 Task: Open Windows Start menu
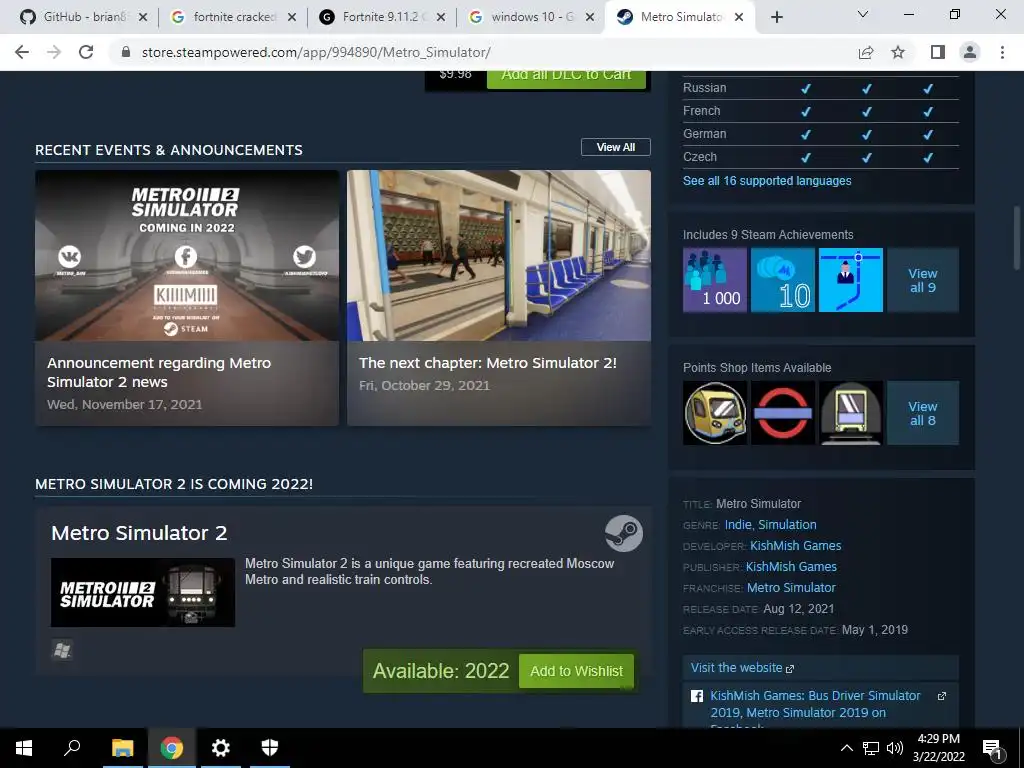pos(24,748)
